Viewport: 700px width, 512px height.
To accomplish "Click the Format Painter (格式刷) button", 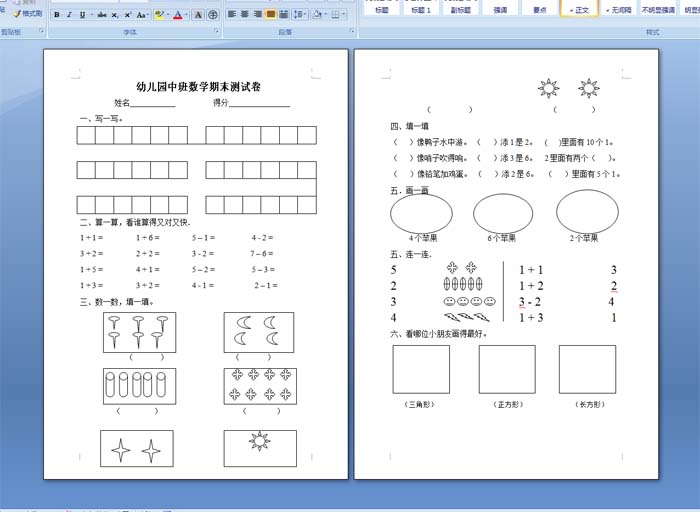I will point(28,14).
